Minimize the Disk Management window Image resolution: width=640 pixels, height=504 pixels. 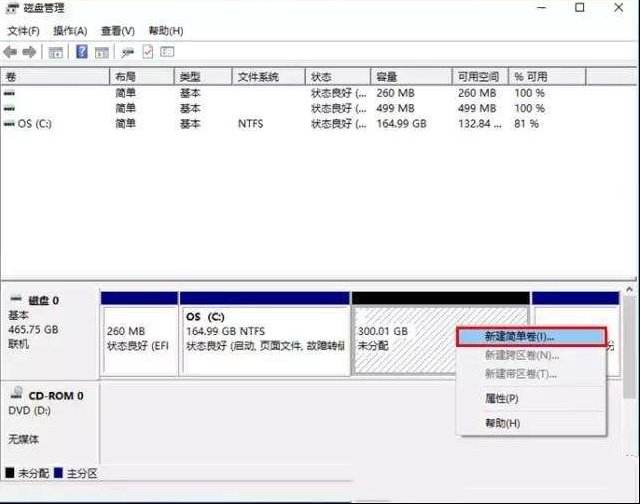tap(542, 7)
